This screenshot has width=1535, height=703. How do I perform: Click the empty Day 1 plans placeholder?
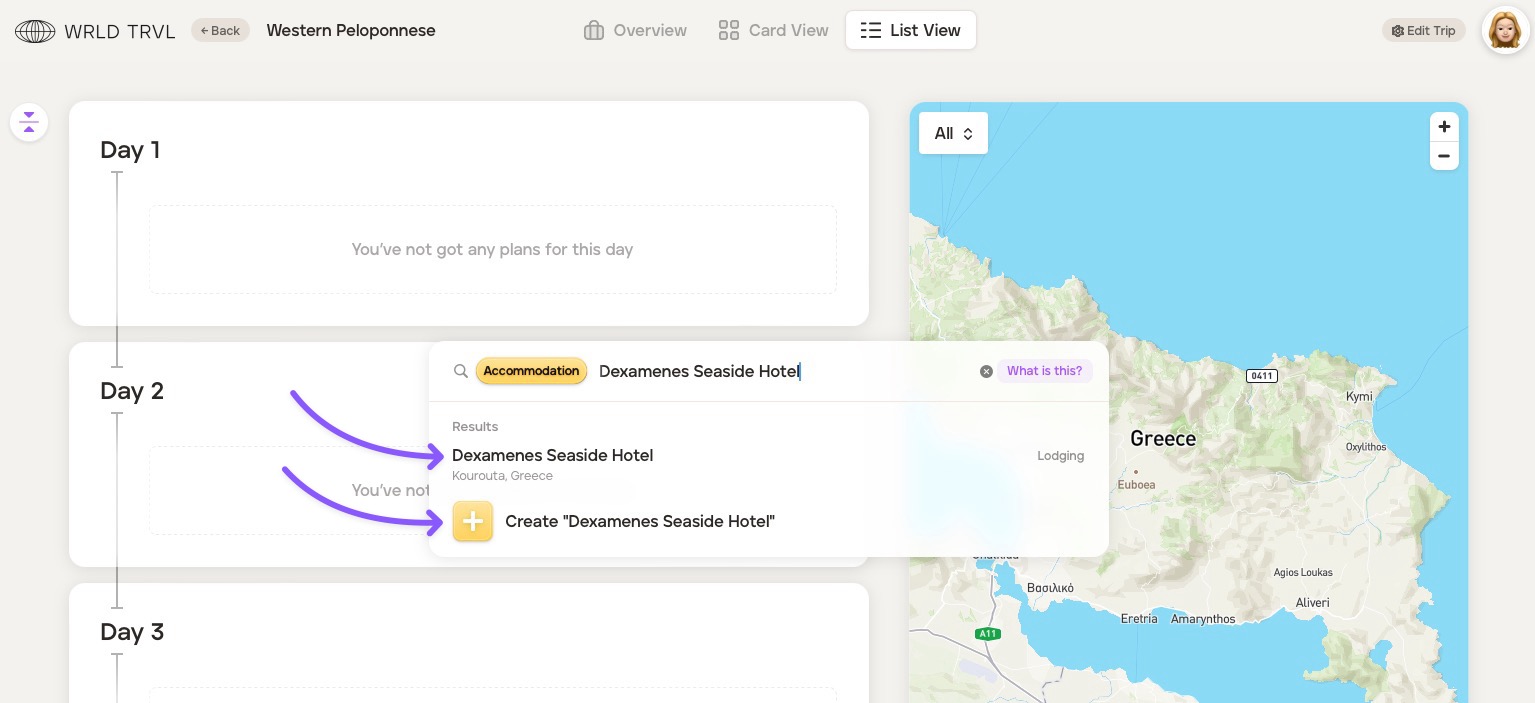click(492, 249)
